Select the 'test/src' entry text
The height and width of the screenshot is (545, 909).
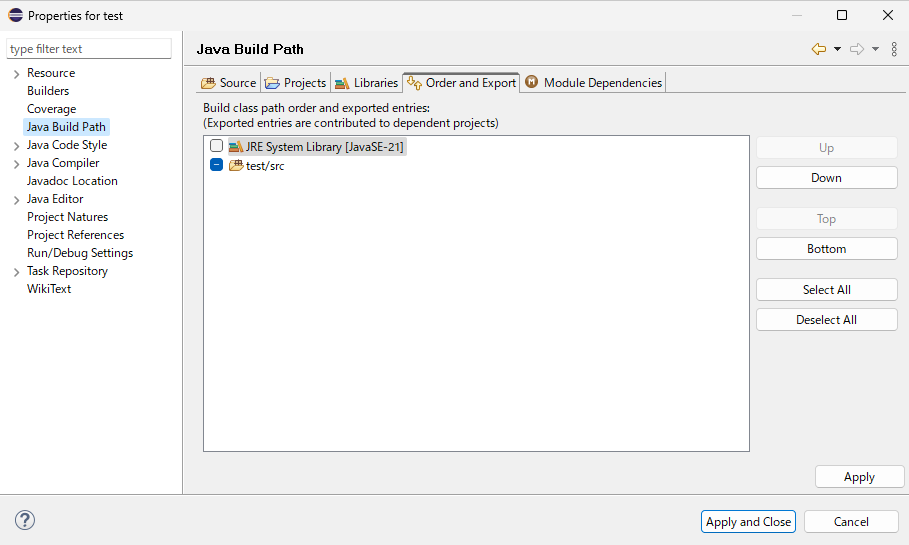tap(265, 166)
